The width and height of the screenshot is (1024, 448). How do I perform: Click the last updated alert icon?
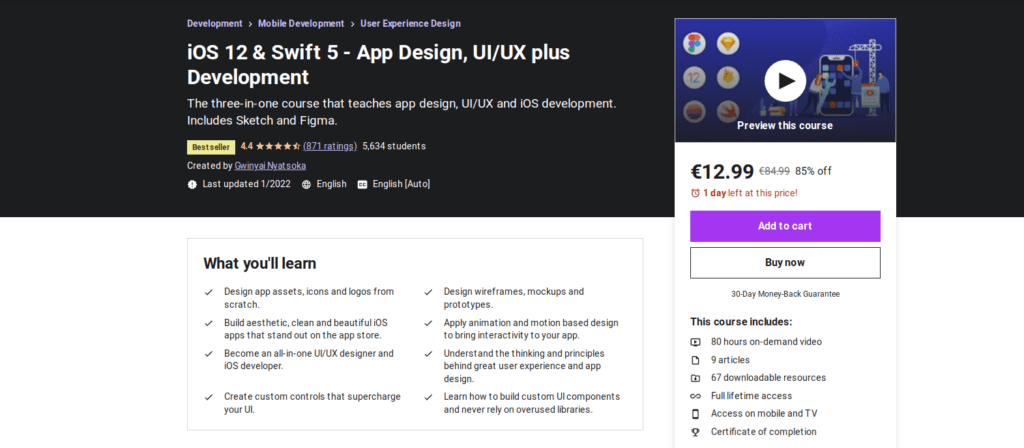[192, 184]
